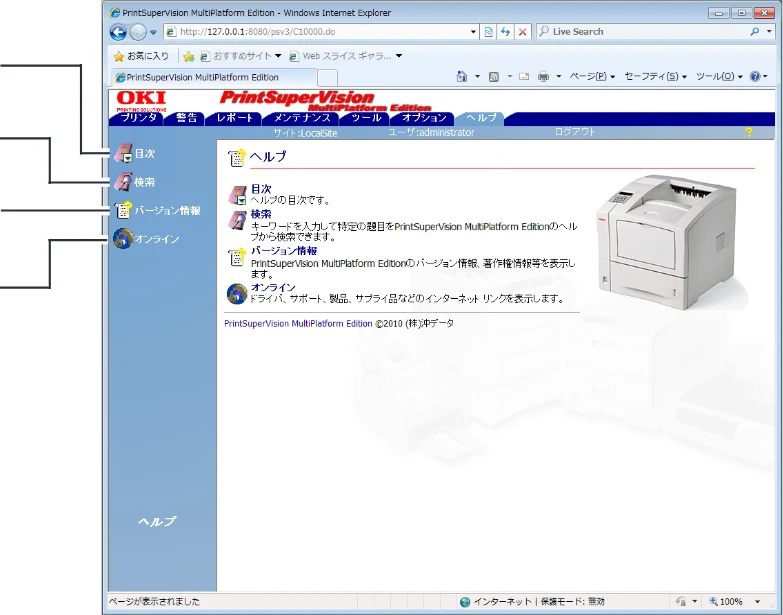
Task: Click the PrintSuperVision MultiPlatform Edition footer link
Action: coord(298,323)
